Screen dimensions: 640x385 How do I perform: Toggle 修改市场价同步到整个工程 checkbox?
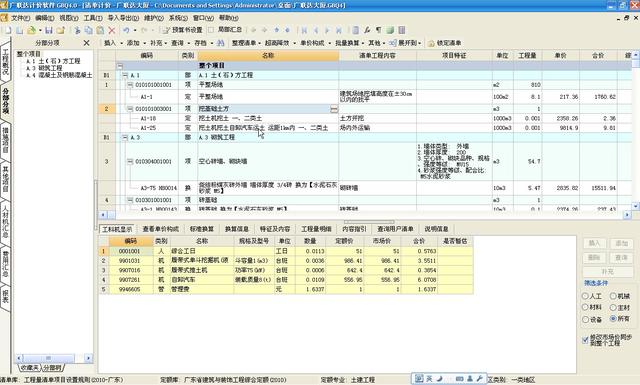(585, 340)
